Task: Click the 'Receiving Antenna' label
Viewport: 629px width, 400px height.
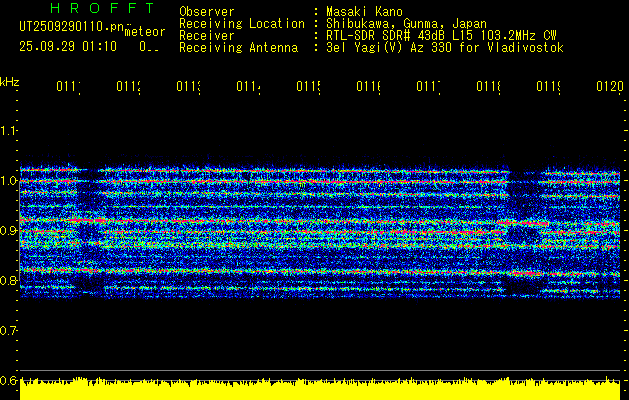Action: click(239, 48)
